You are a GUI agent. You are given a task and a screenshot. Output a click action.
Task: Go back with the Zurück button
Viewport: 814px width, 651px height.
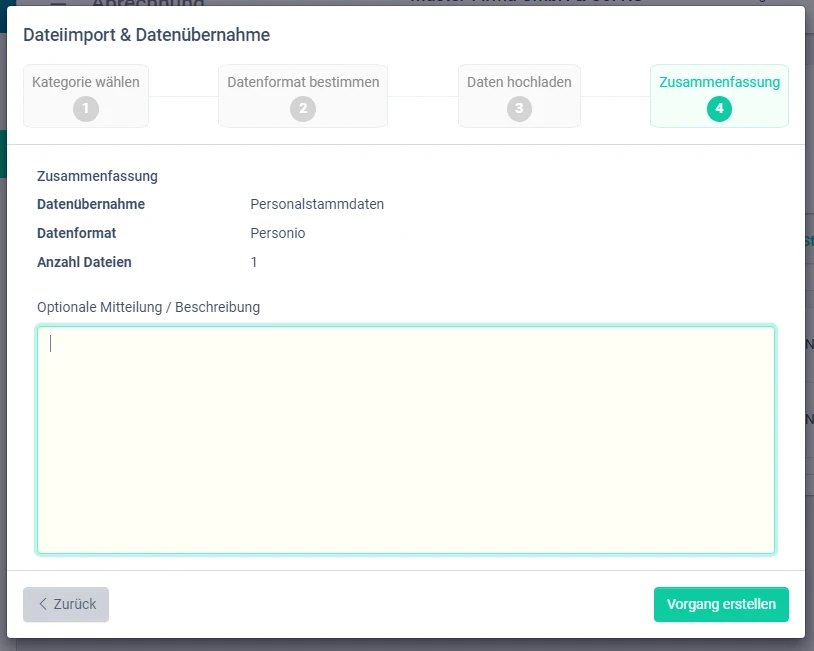[66, 604]
